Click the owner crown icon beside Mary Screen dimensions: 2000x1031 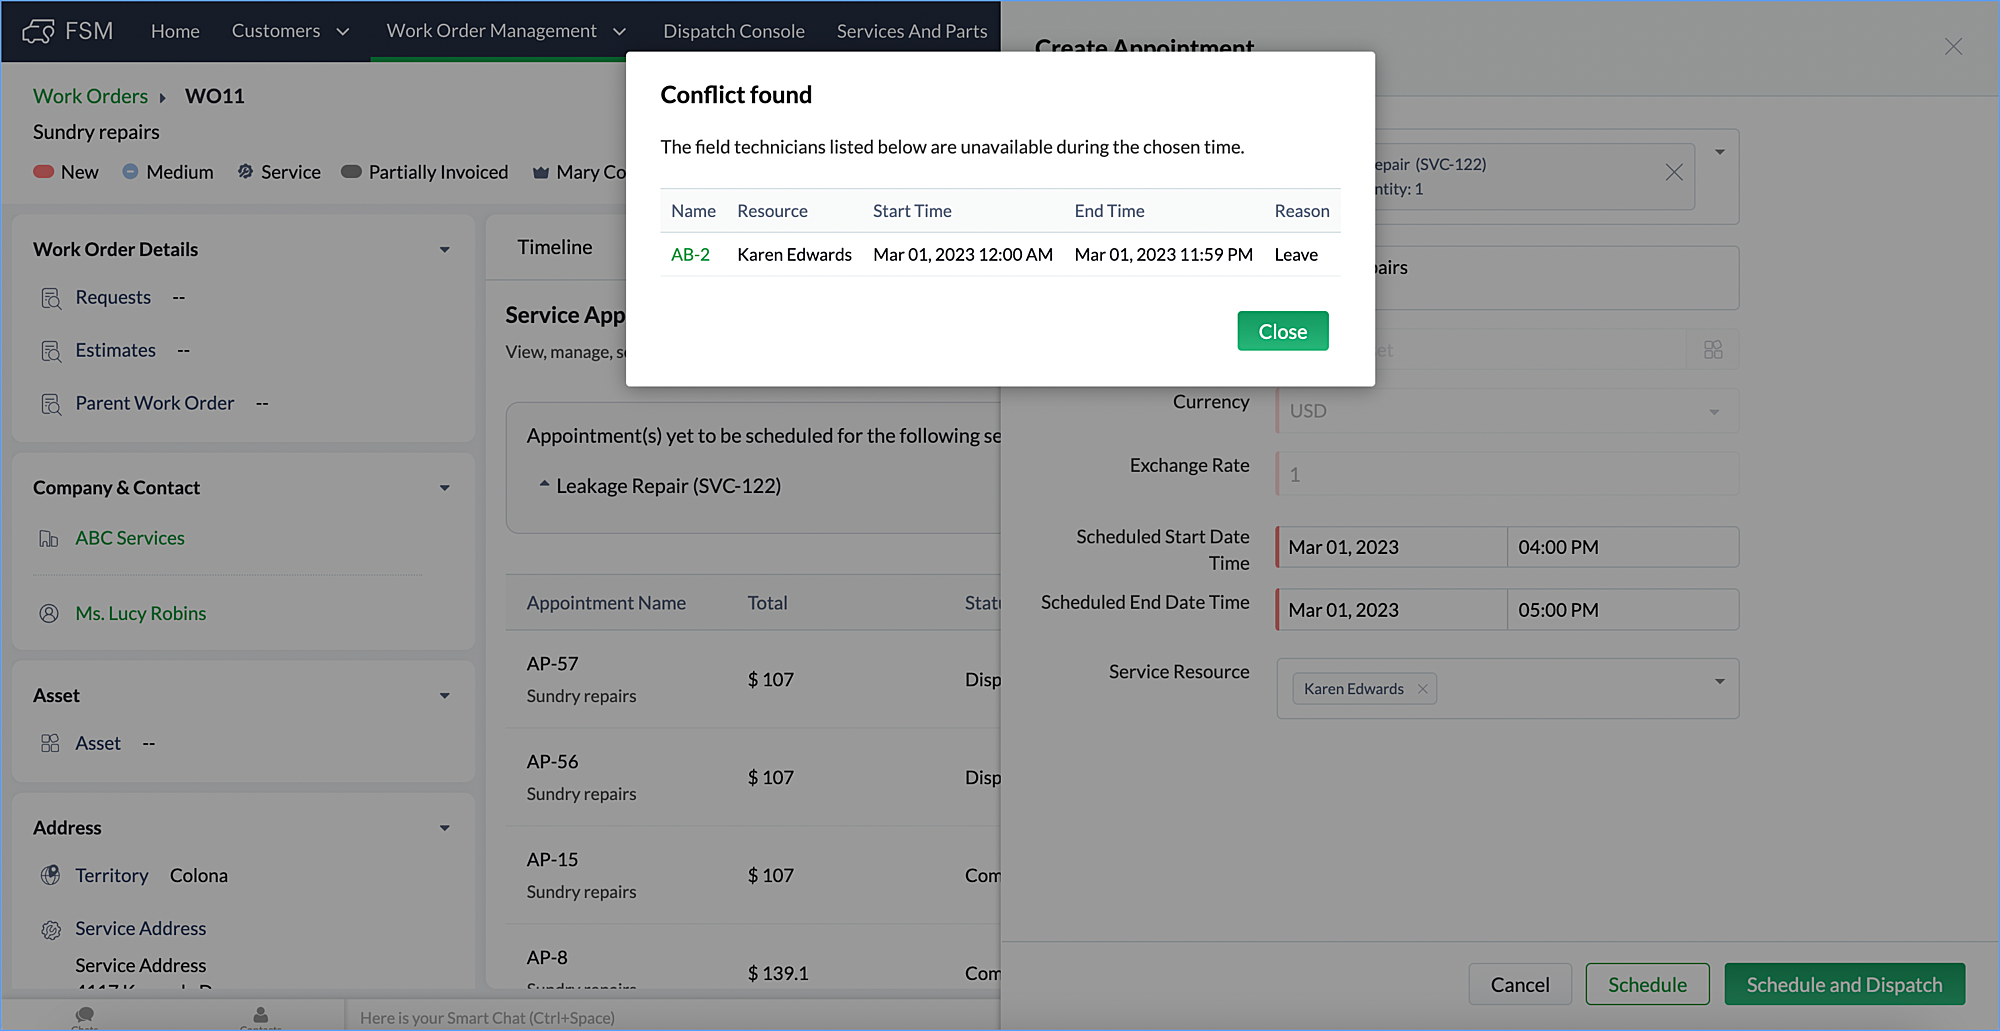[541, 172]
